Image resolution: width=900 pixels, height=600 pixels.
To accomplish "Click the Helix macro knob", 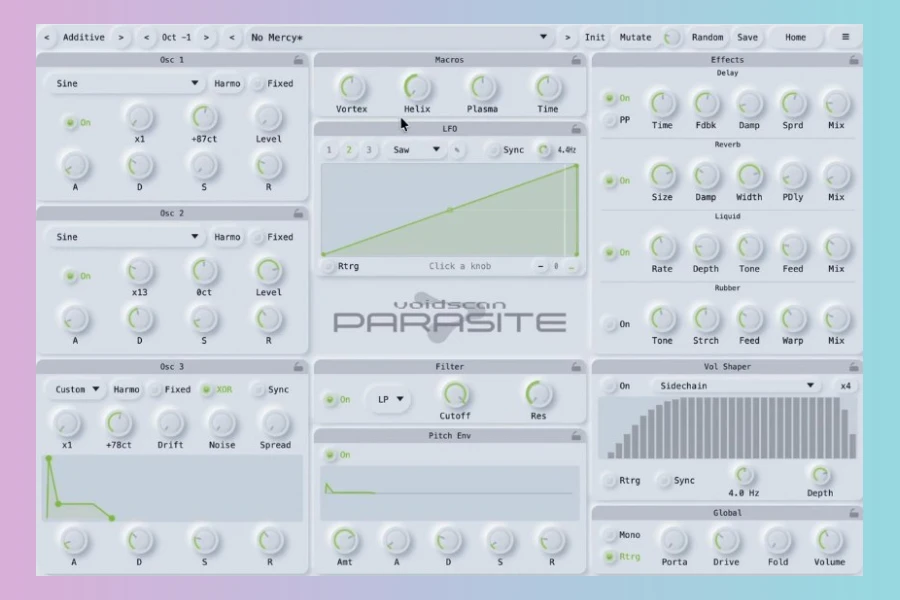I will 417,87.
